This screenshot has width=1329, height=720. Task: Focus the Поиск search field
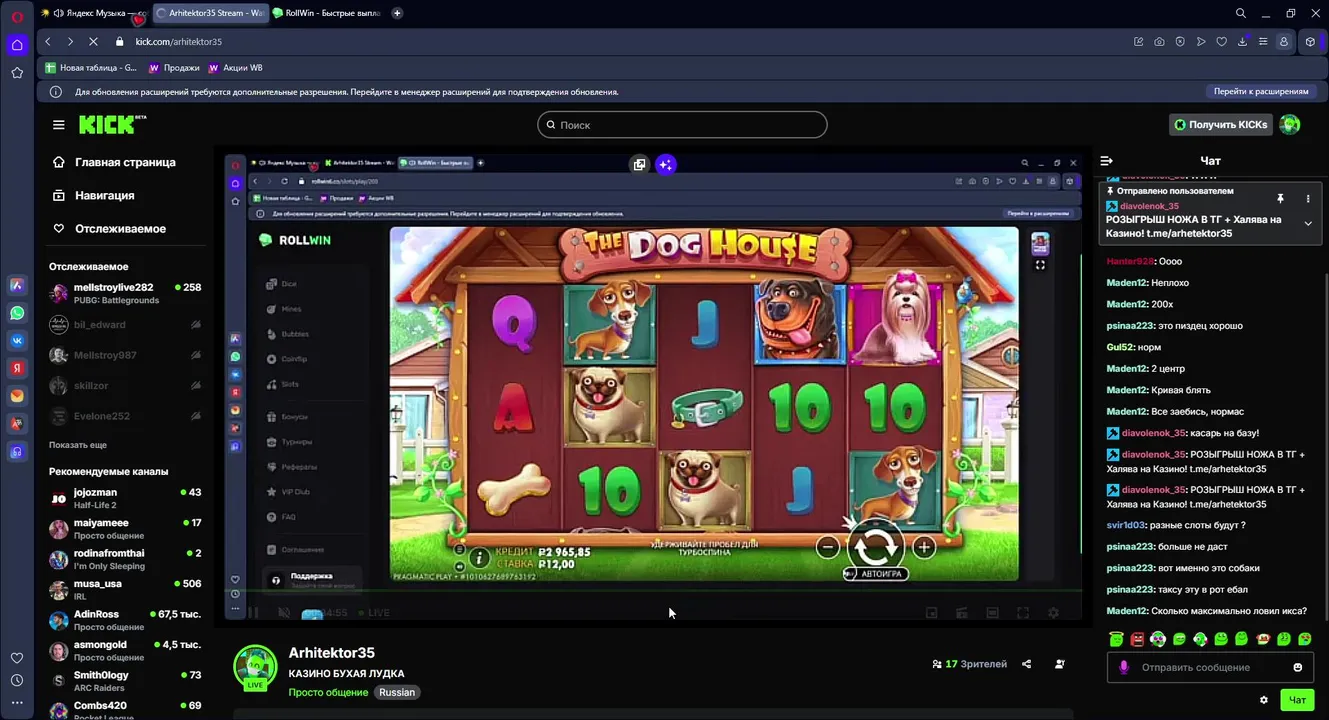[682, 125]
